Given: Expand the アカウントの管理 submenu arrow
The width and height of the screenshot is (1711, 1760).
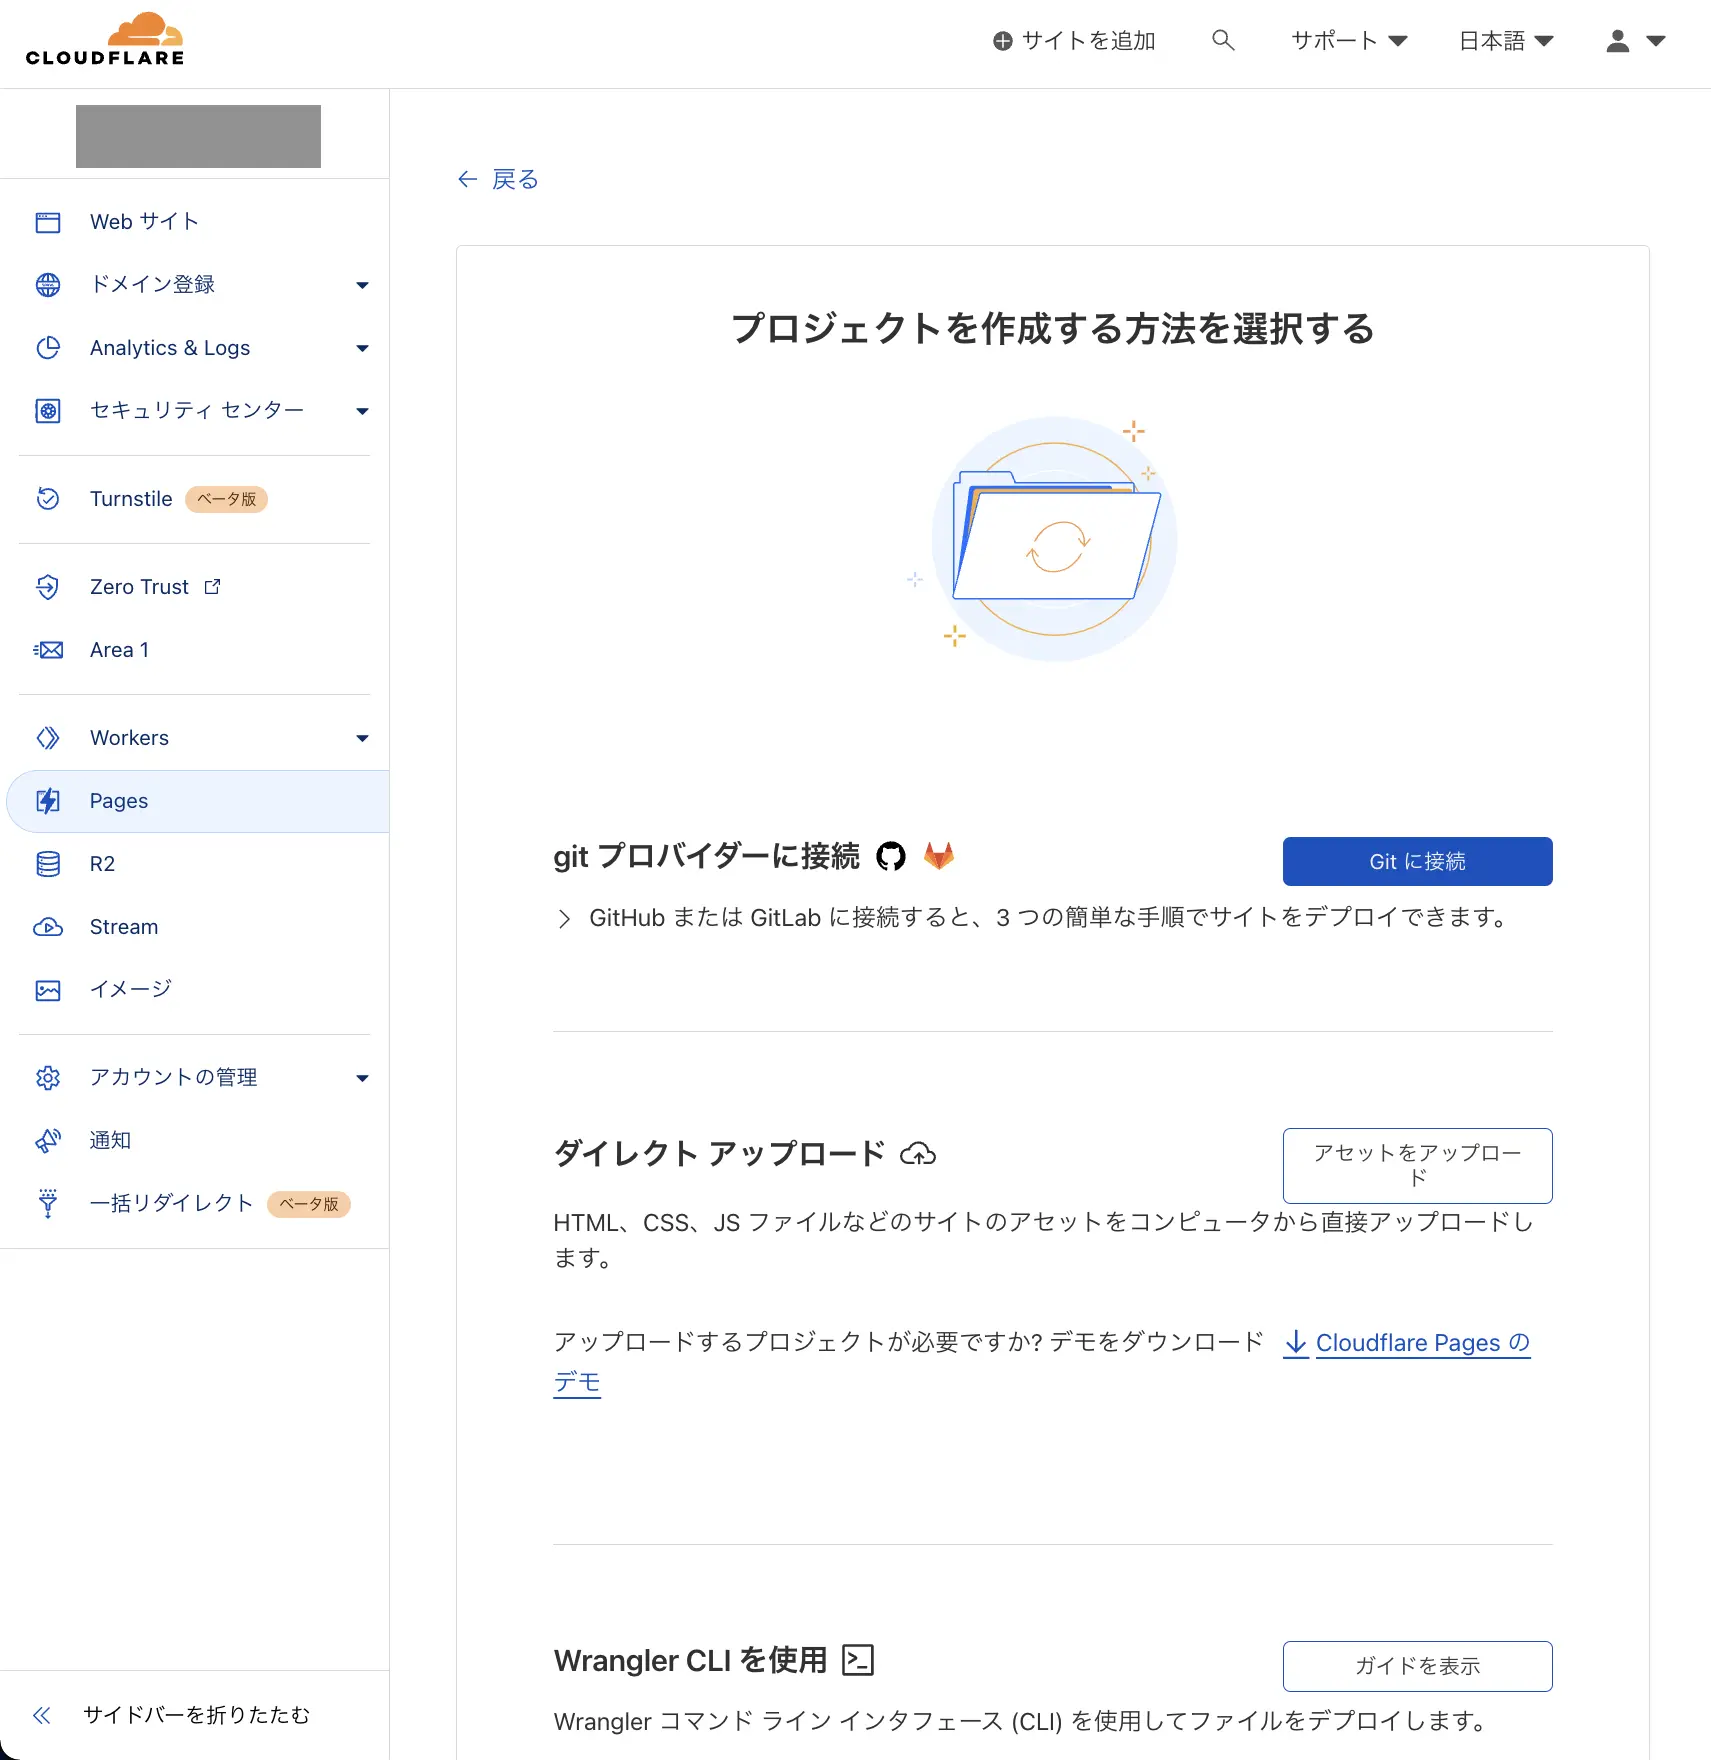Looking at the screenshot, I should click(362, 1078).
